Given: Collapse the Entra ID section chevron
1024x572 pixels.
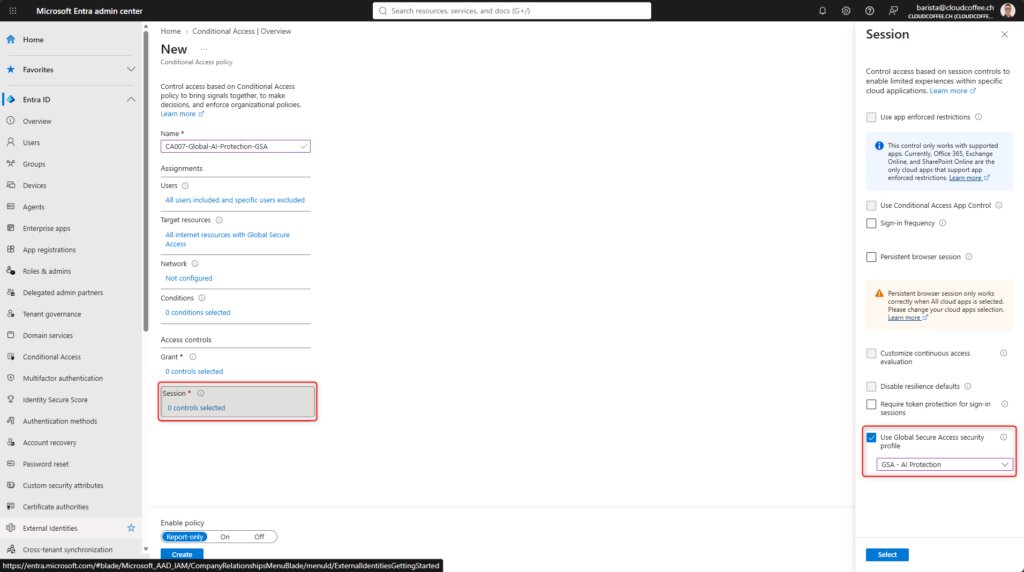Looking at the screenshot, I should tap(131, 99).
